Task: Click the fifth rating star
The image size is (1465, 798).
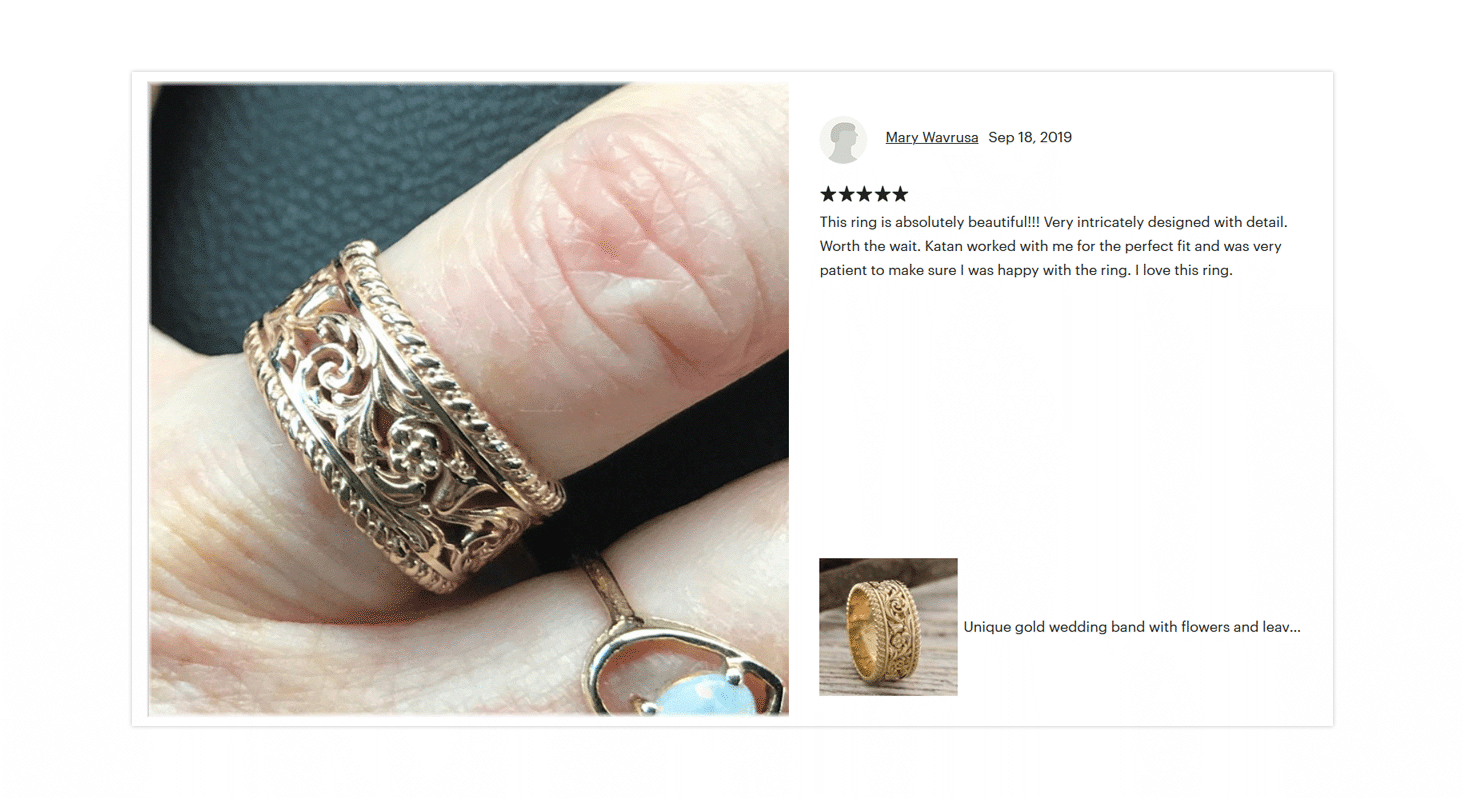Action: (x=900, y=194)
